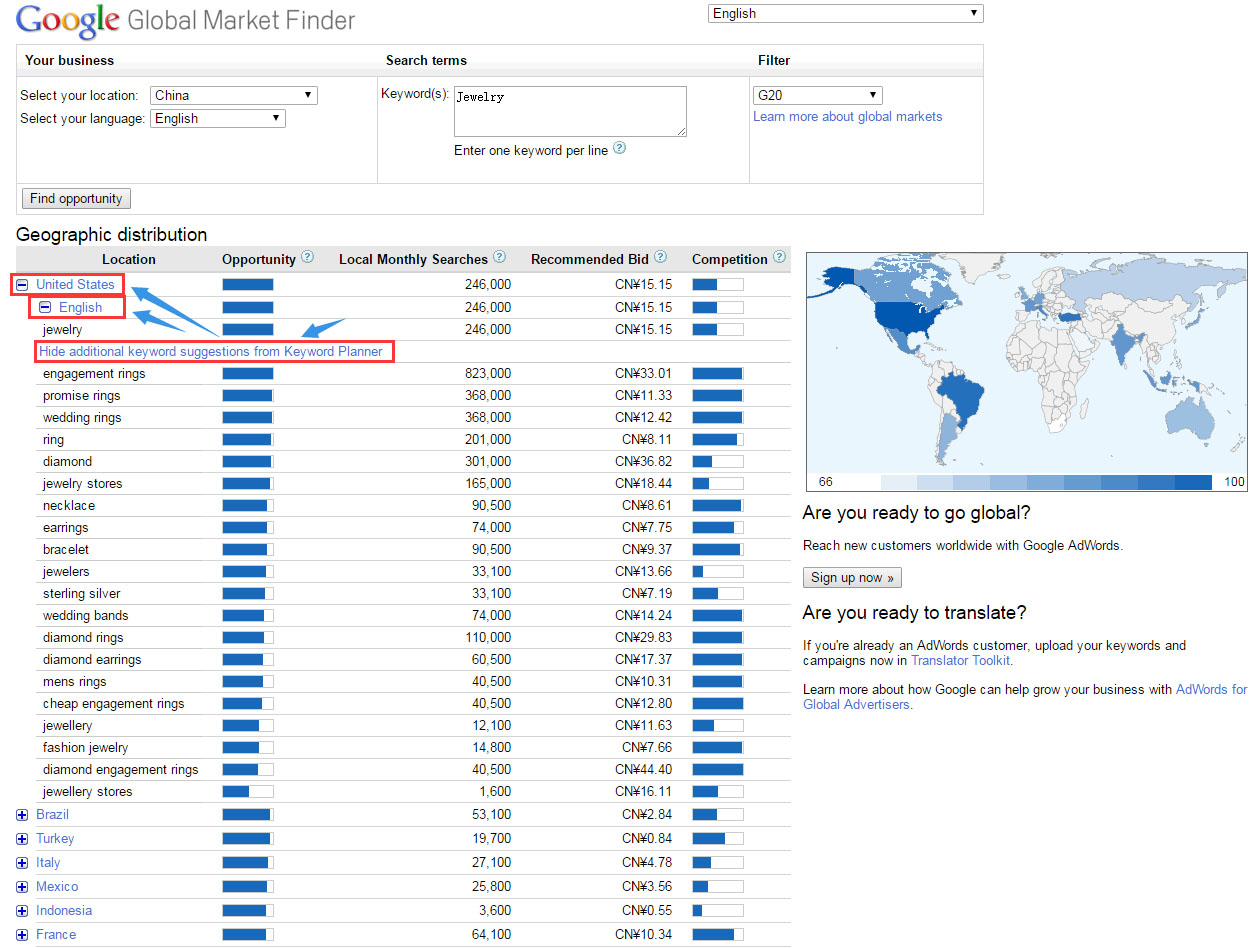This screenshot has height=948, width=1253.
Task: Collapse the United States row
Action: (x=22, y=285)
